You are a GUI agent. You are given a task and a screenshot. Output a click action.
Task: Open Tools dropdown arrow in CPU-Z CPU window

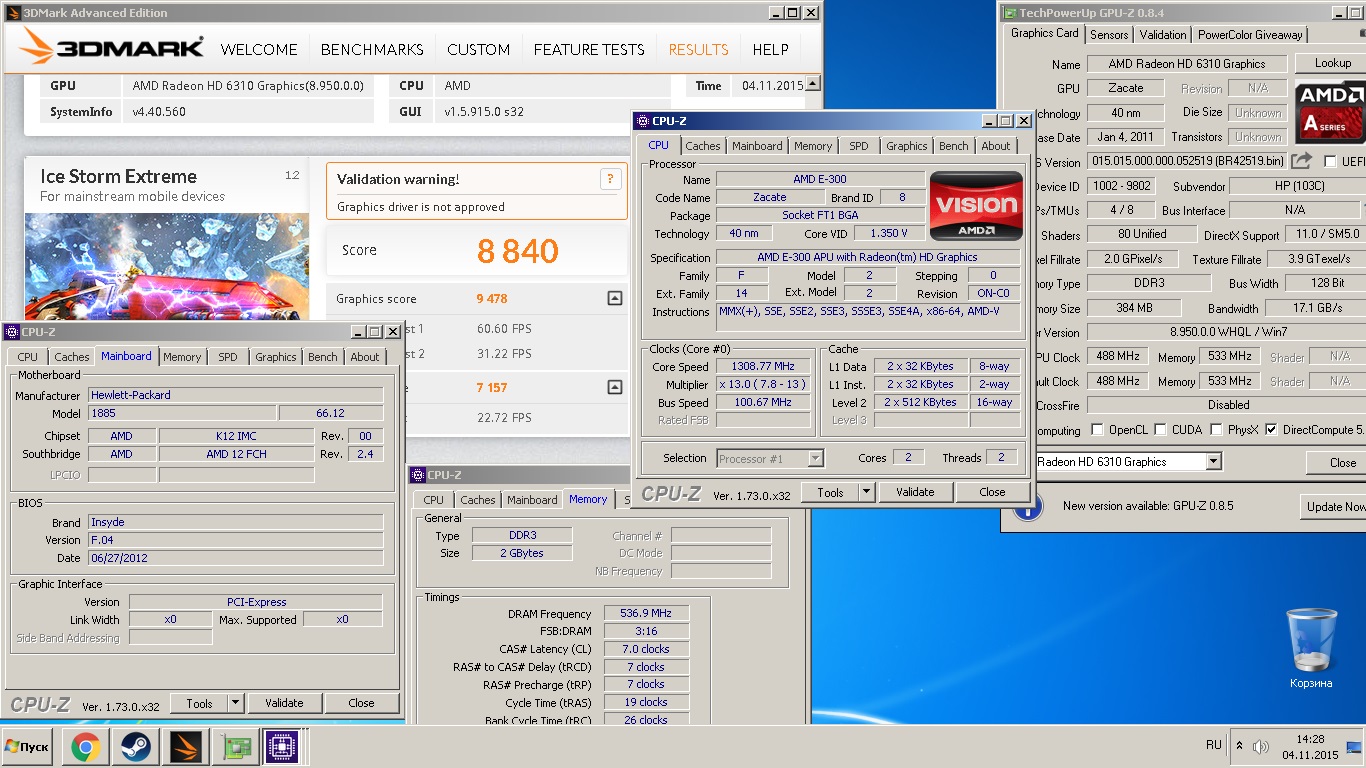pos(866,492)
